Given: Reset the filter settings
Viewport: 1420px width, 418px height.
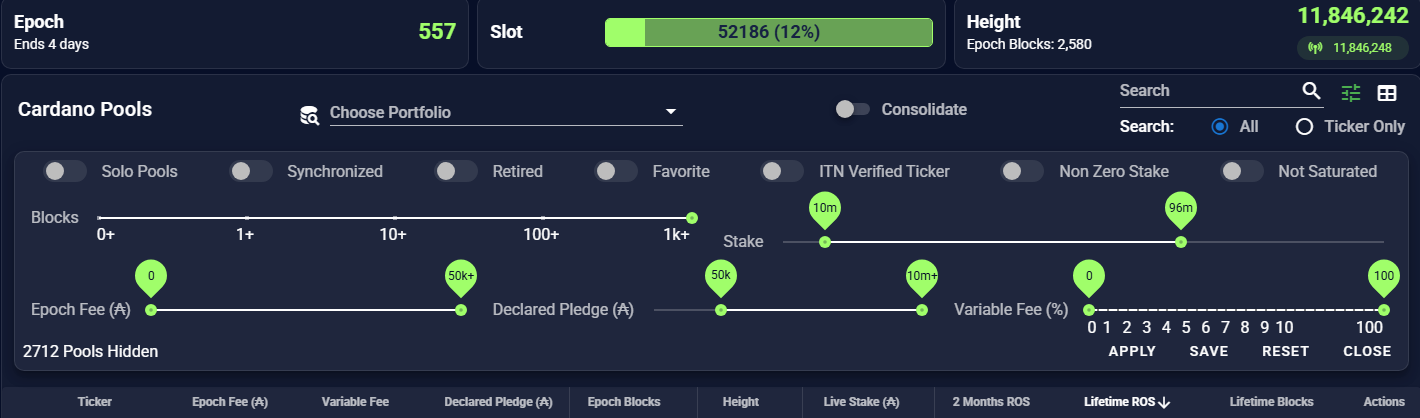Looking at the screenshot, I should point(1285,351).
